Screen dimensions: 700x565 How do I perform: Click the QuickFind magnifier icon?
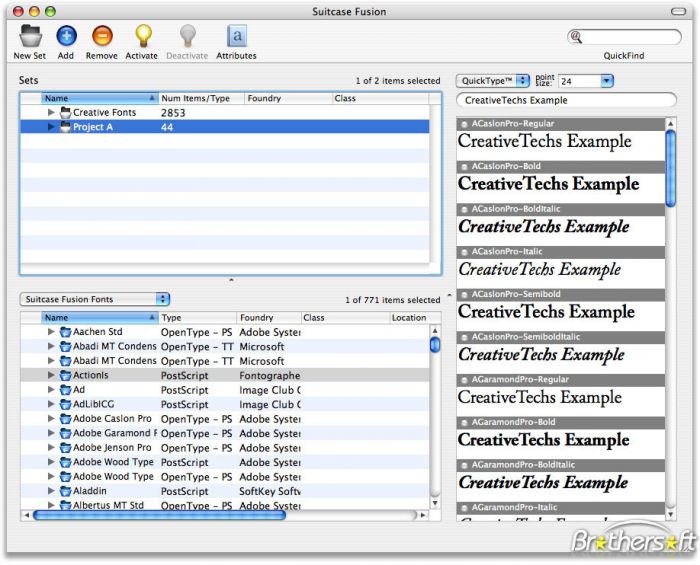pos(576,37)
